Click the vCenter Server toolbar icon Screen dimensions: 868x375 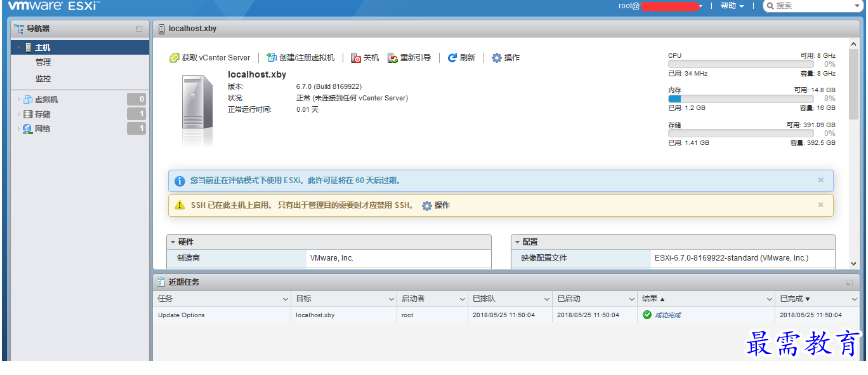click(174, 58)
